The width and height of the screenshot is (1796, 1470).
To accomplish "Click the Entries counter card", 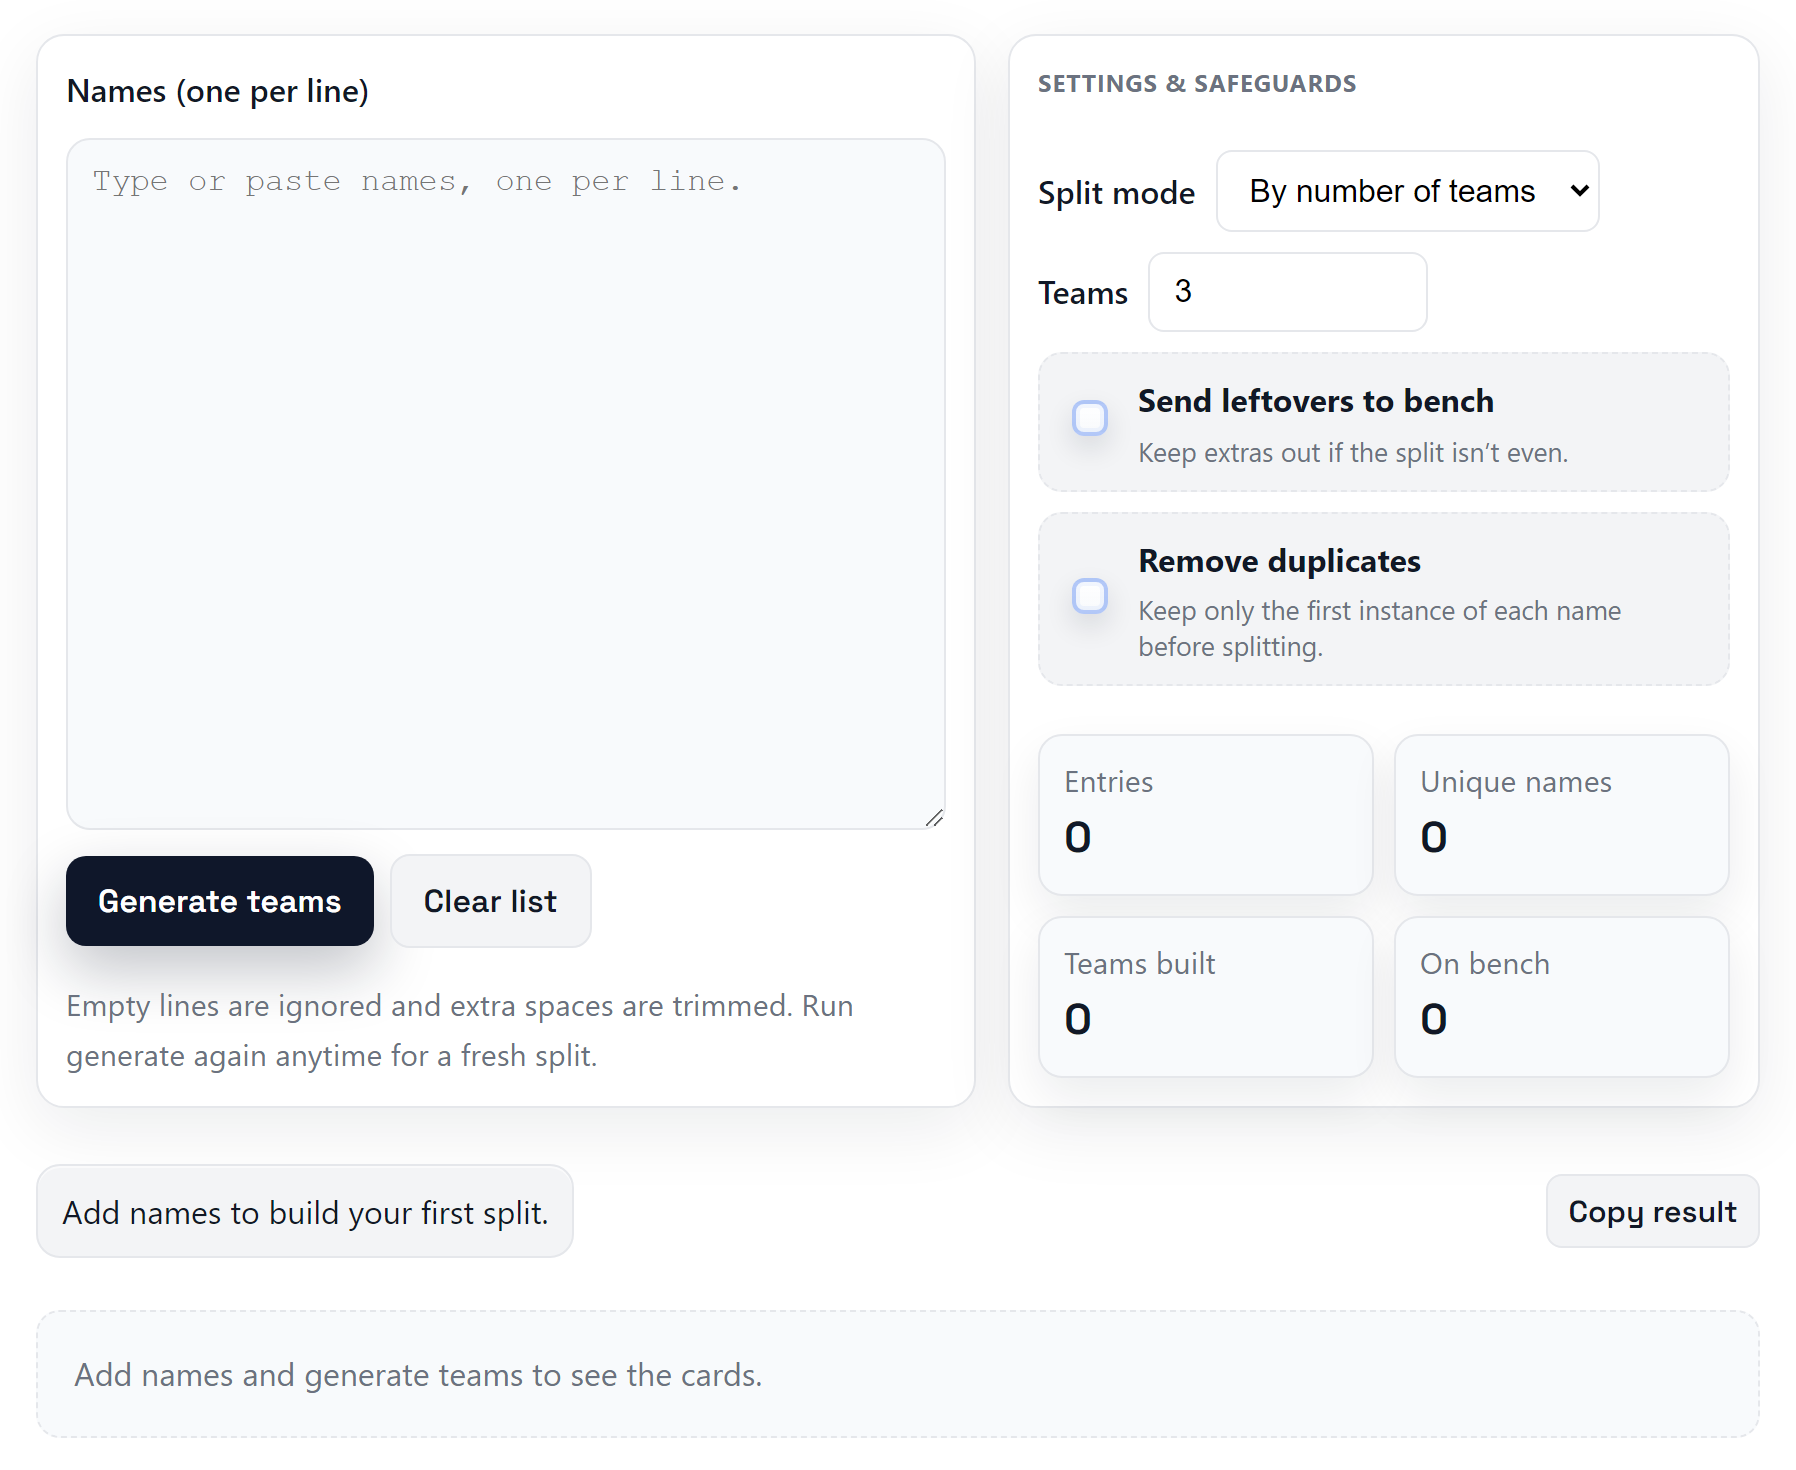I will (x=1205, y=815).
